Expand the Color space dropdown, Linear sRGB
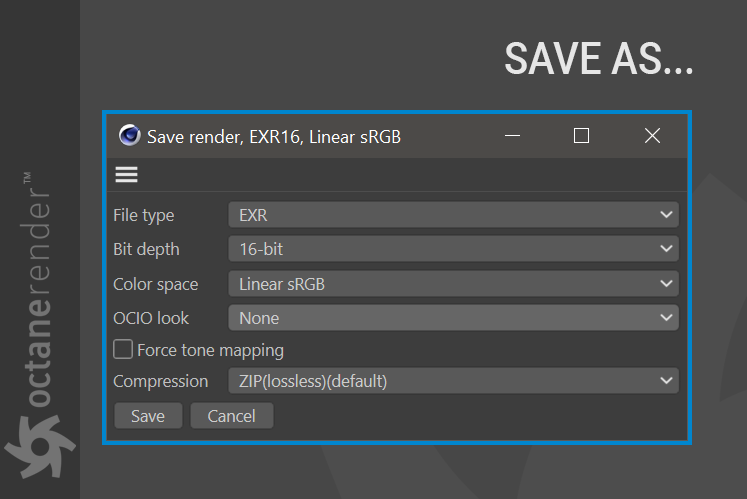747x499 pixels. pyautogui.click(x=453, y=284)
